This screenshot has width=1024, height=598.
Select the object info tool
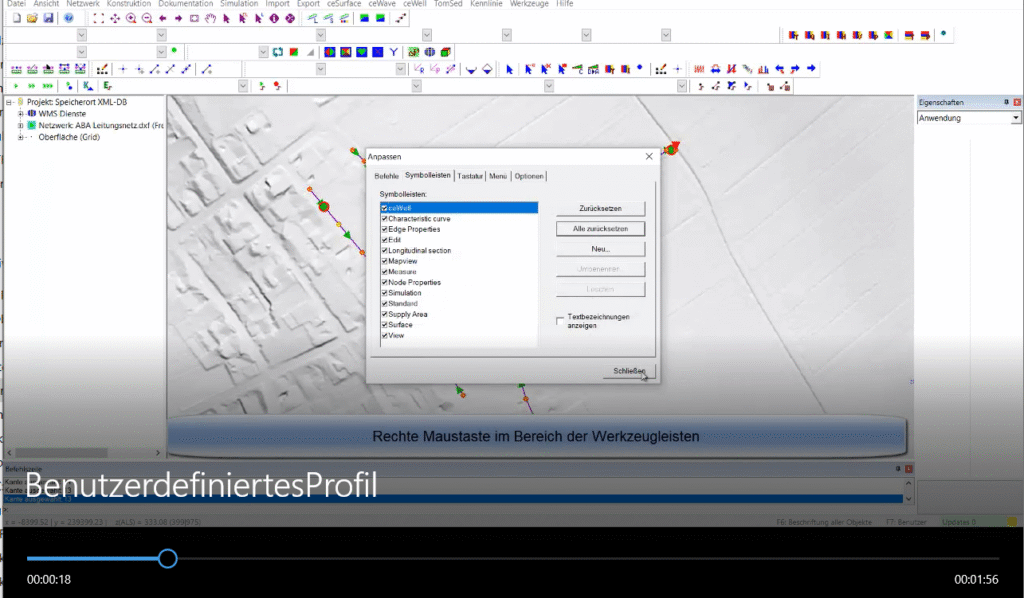pos(274,18)
